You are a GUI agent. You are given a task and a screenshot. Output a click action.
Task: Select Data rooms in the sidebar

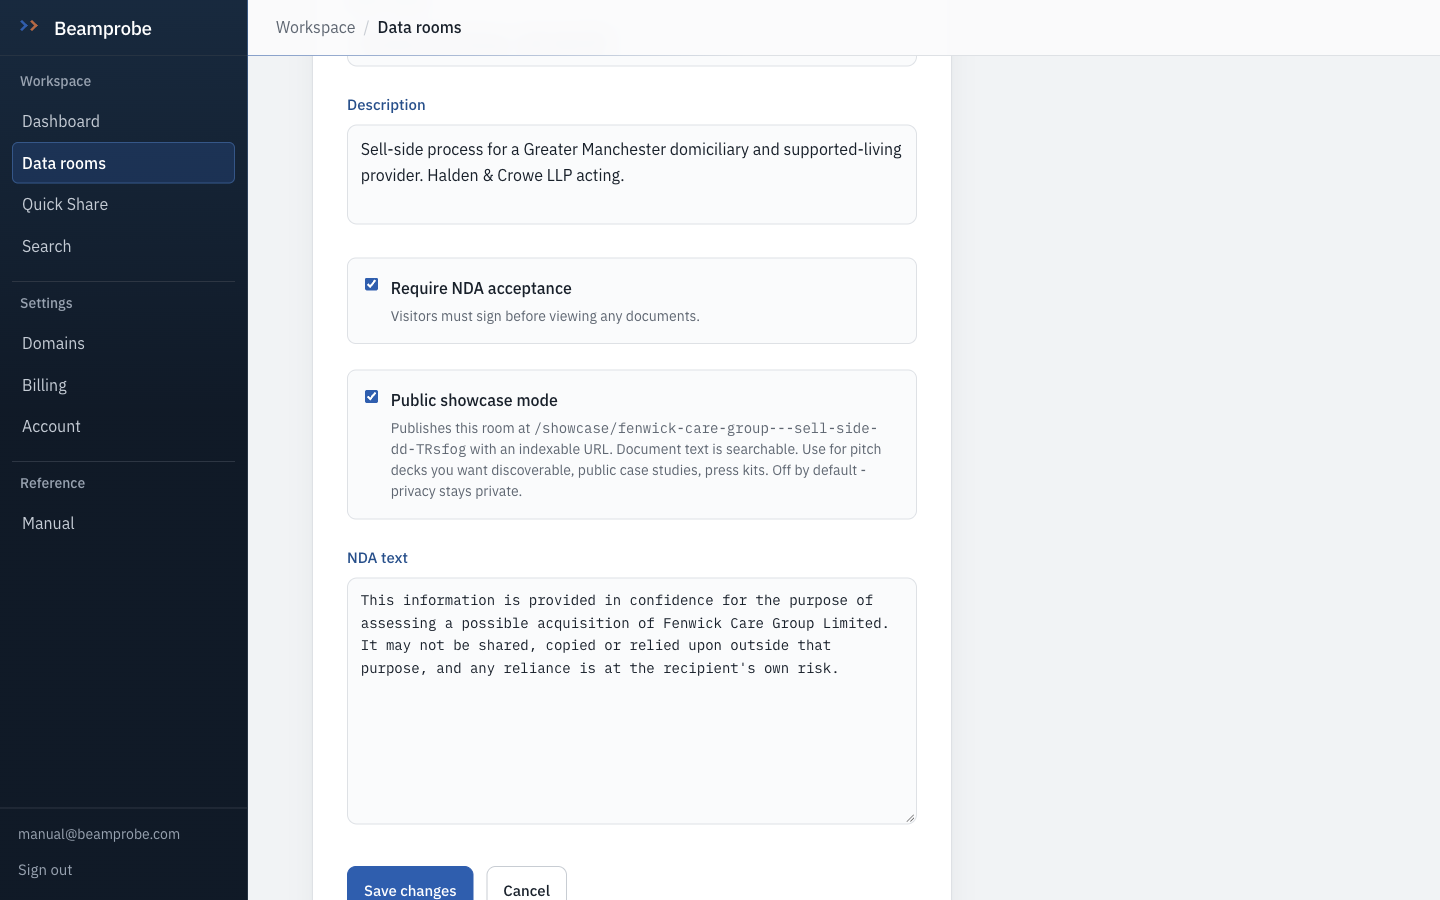pyautogui.click(x=123, y=163)
